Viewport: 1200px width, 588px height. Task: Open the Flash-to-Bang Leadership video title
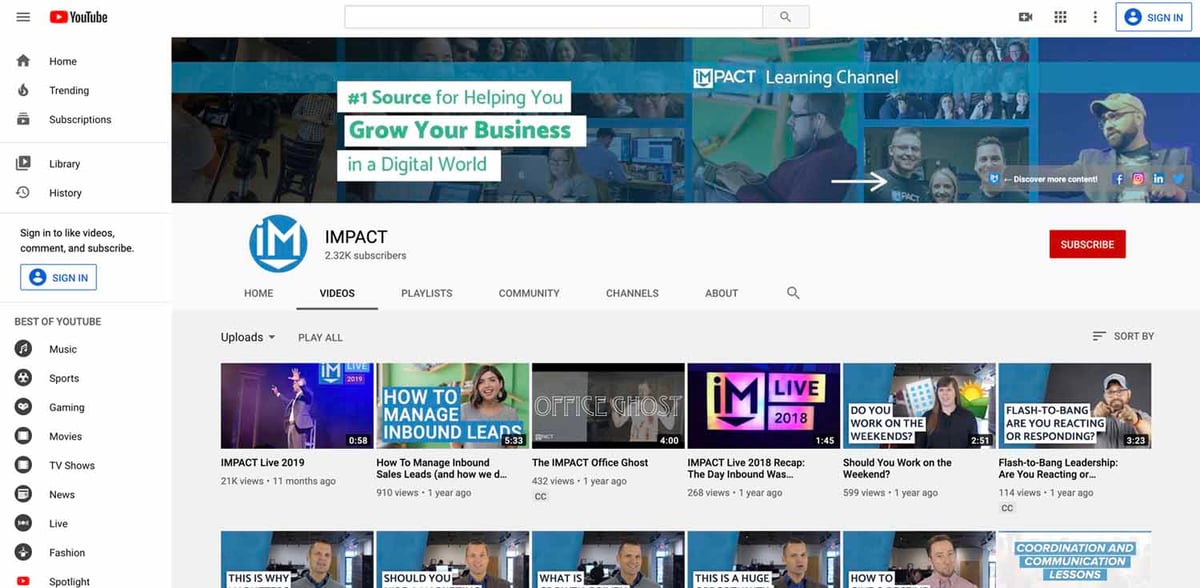1058,469
